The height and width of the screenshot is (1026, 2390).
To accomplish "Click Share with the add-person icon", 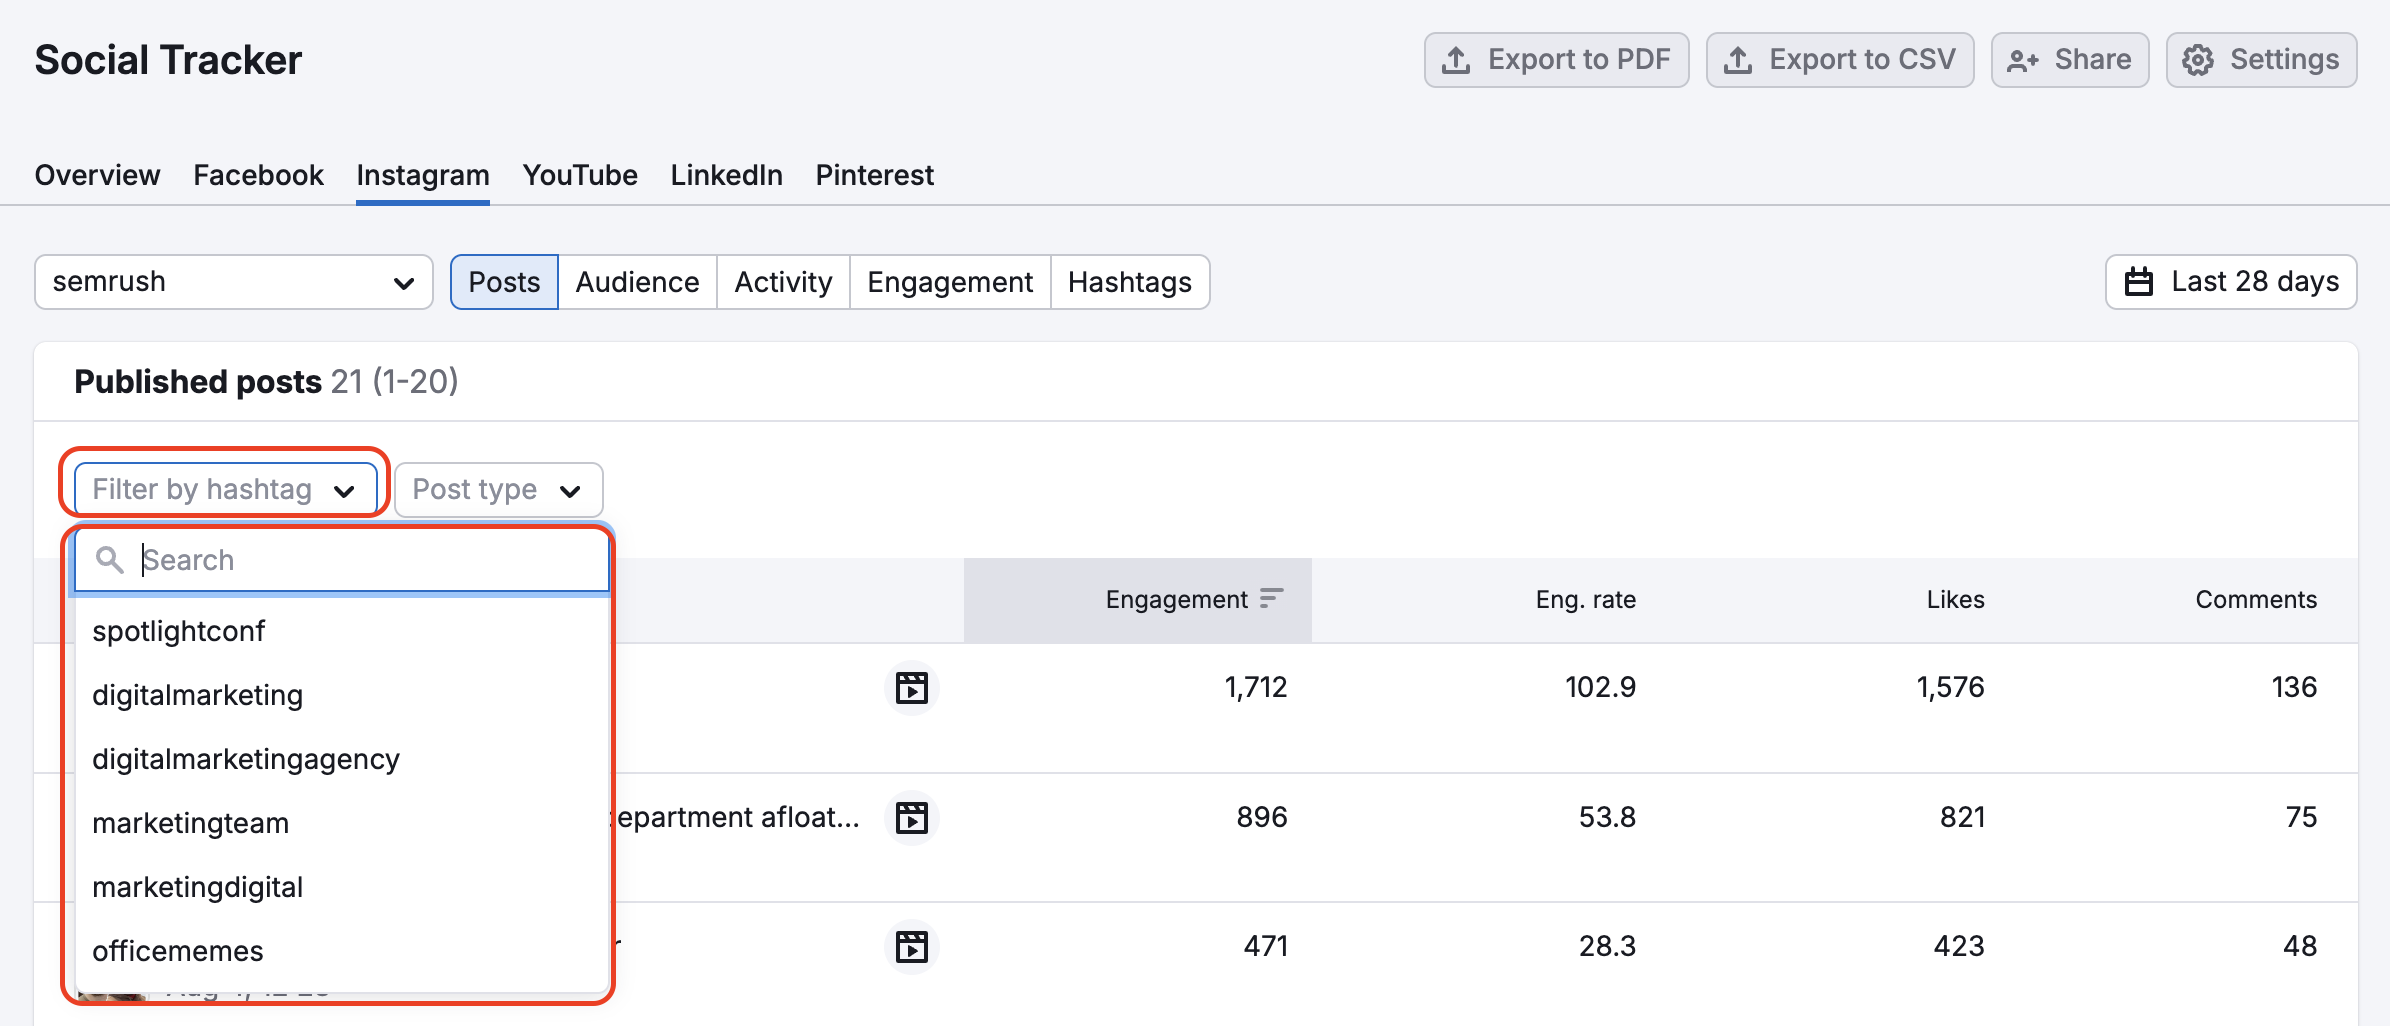I will (2069, 60).
